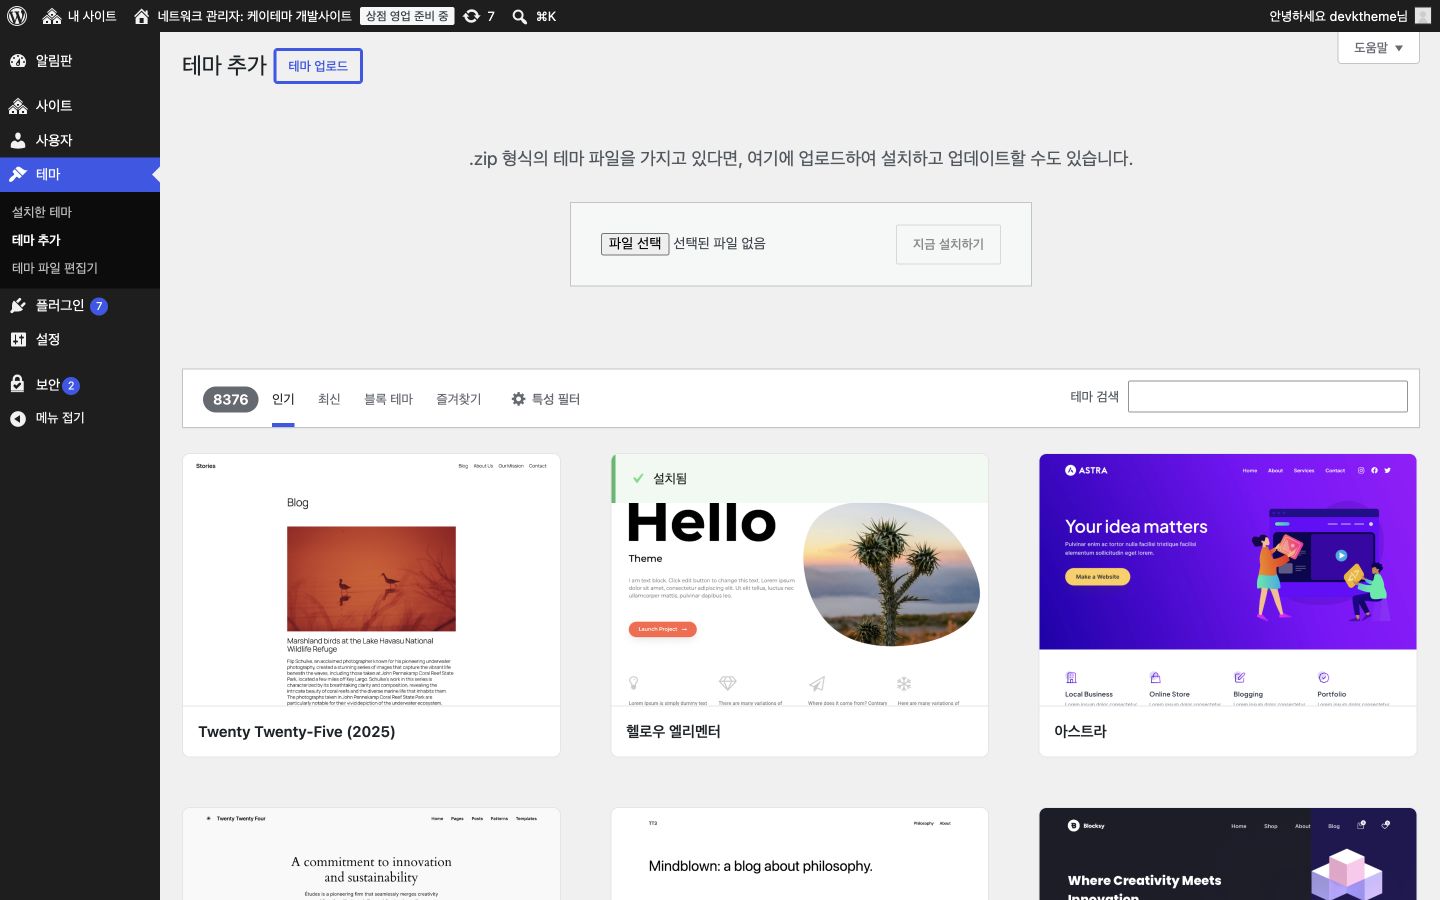Click the 8376 theme count badge
The width and height of the screenshot is (1440, 900).
(230, 399)
